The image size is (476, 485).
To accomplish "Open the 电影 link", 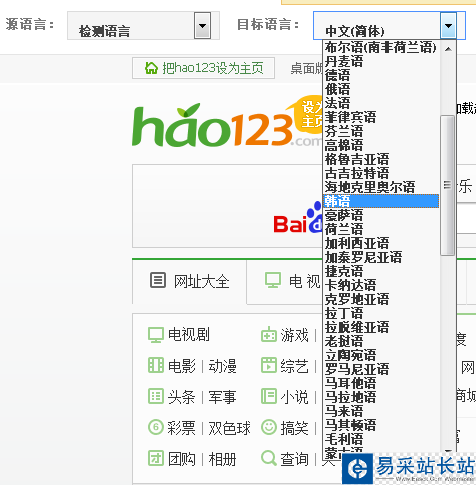I will pos(182,366).
